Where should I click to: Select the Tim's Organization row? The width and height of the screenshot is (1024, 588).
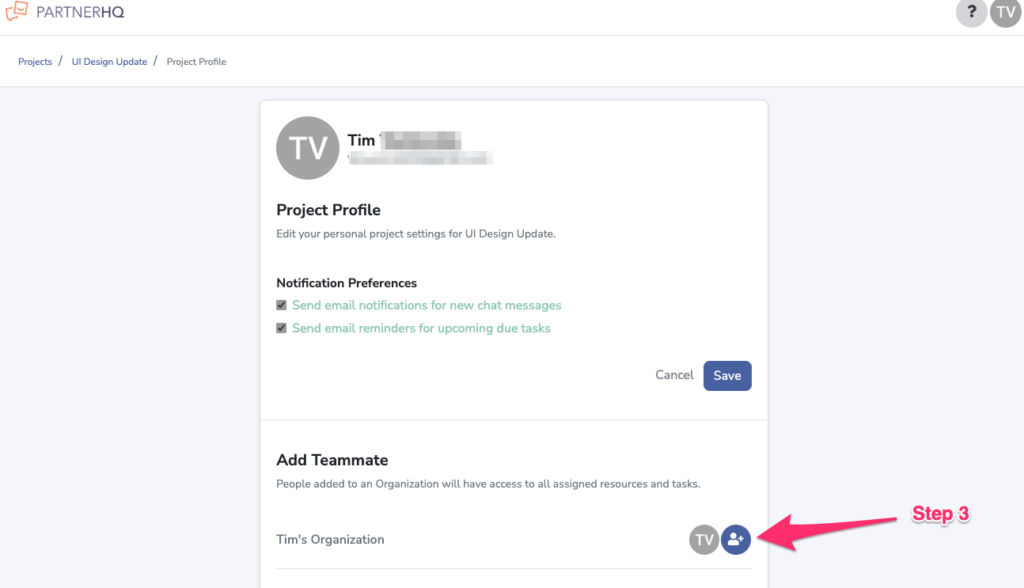pyautogui.click(x=513, y=540)
